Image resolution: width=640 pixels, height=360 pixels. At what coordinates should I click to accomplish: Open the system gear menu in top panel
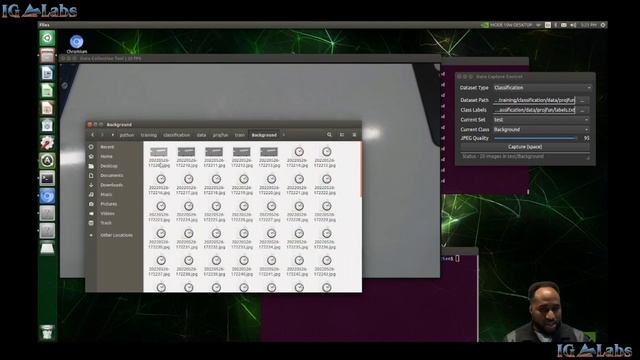tap(603, 25)
